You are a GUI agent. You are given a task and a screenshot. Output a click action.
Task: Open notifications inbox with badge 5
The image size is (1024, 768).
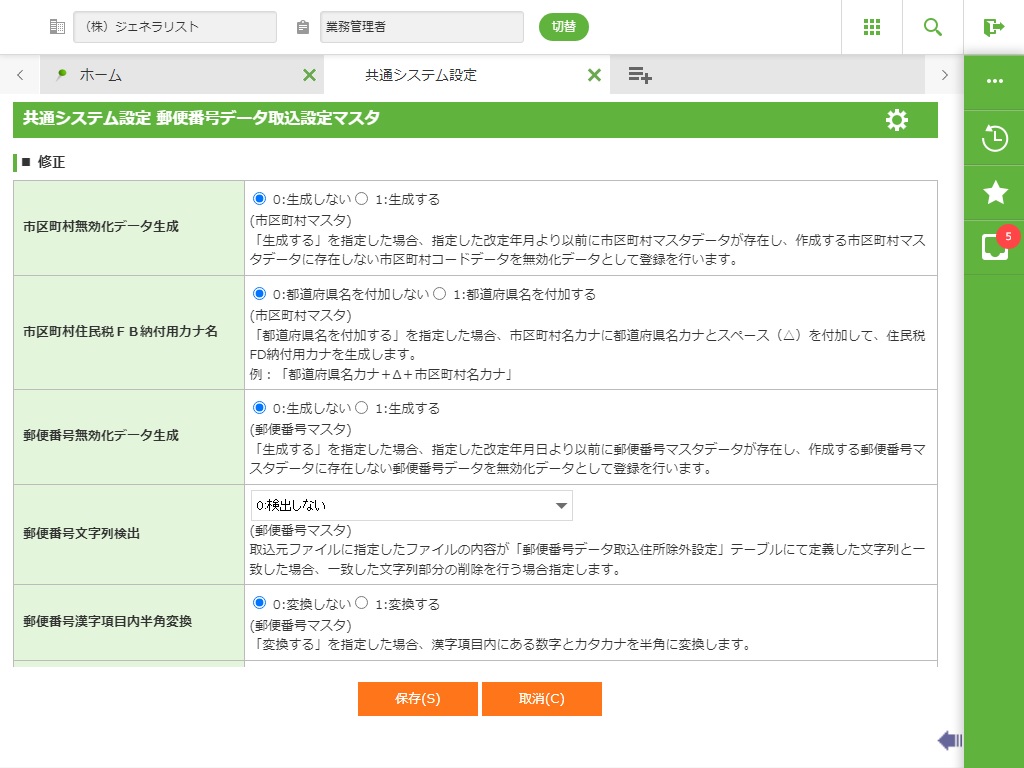(994, 246)
